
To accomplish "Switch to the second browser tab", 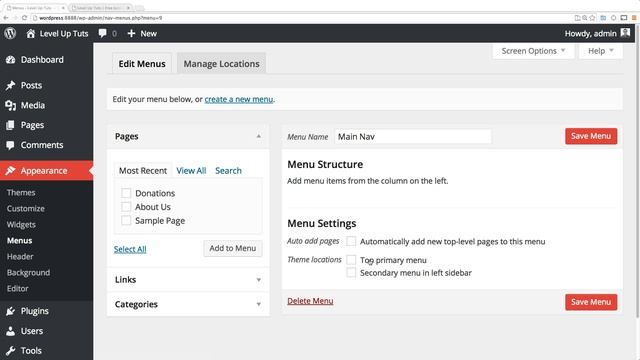I will [101, 8].
